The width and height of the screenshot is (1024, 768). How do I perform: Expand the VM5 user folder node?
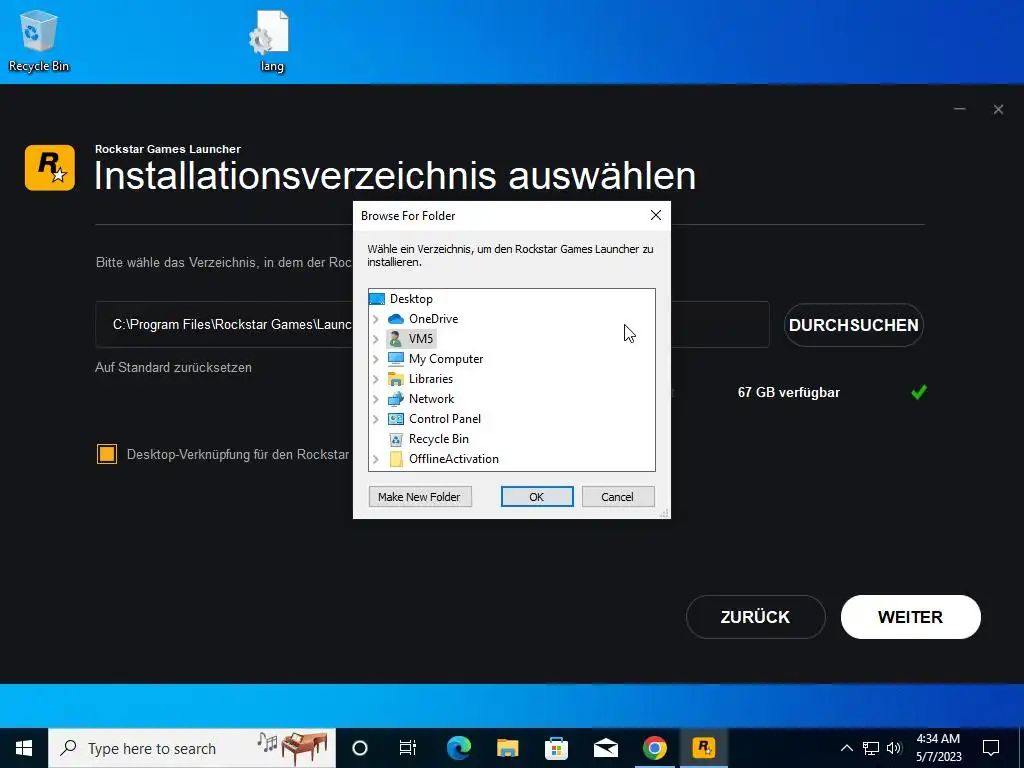[376, 340]
